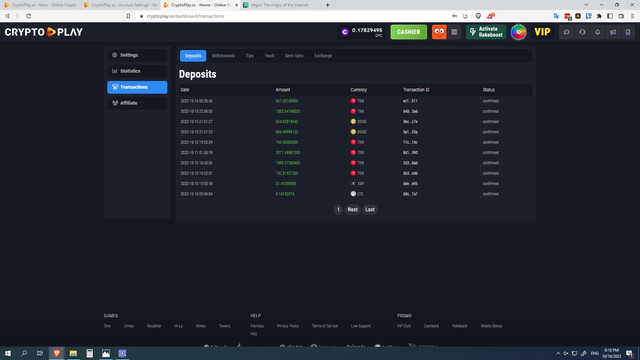Open the notifications bell
The width and height of the screenshot is (640, 360).
598,32
